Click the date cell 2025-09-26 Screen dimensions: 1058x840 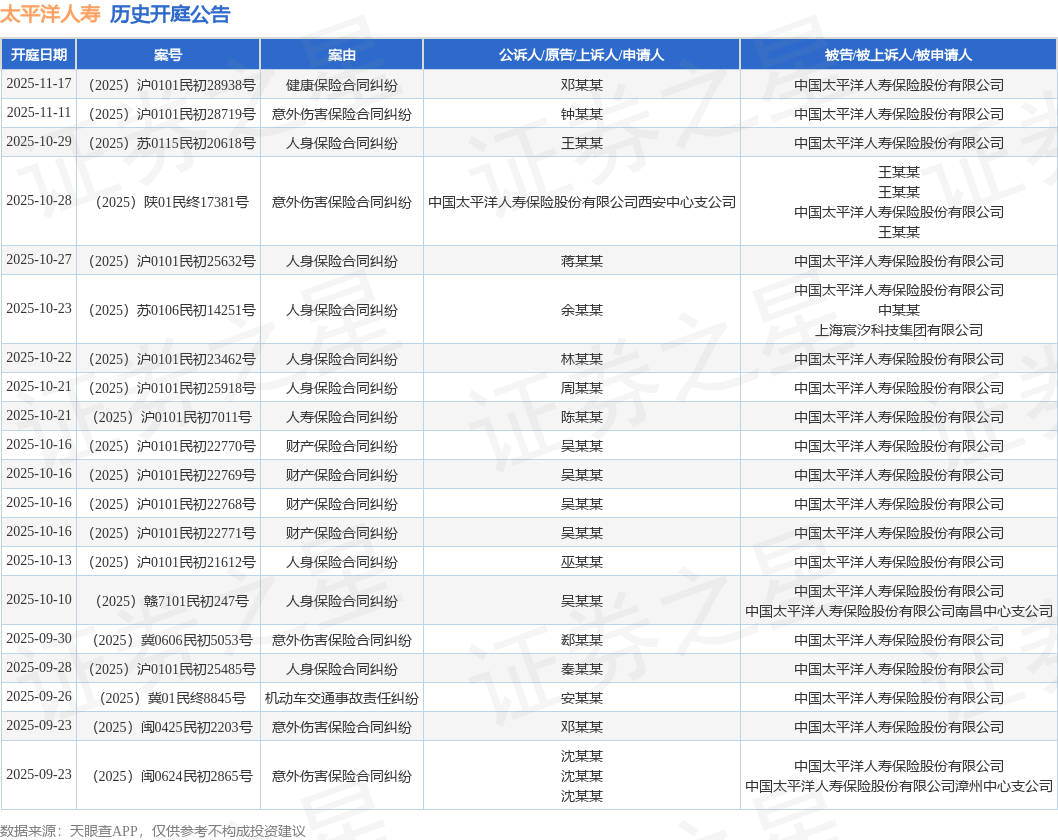point(38,697)
